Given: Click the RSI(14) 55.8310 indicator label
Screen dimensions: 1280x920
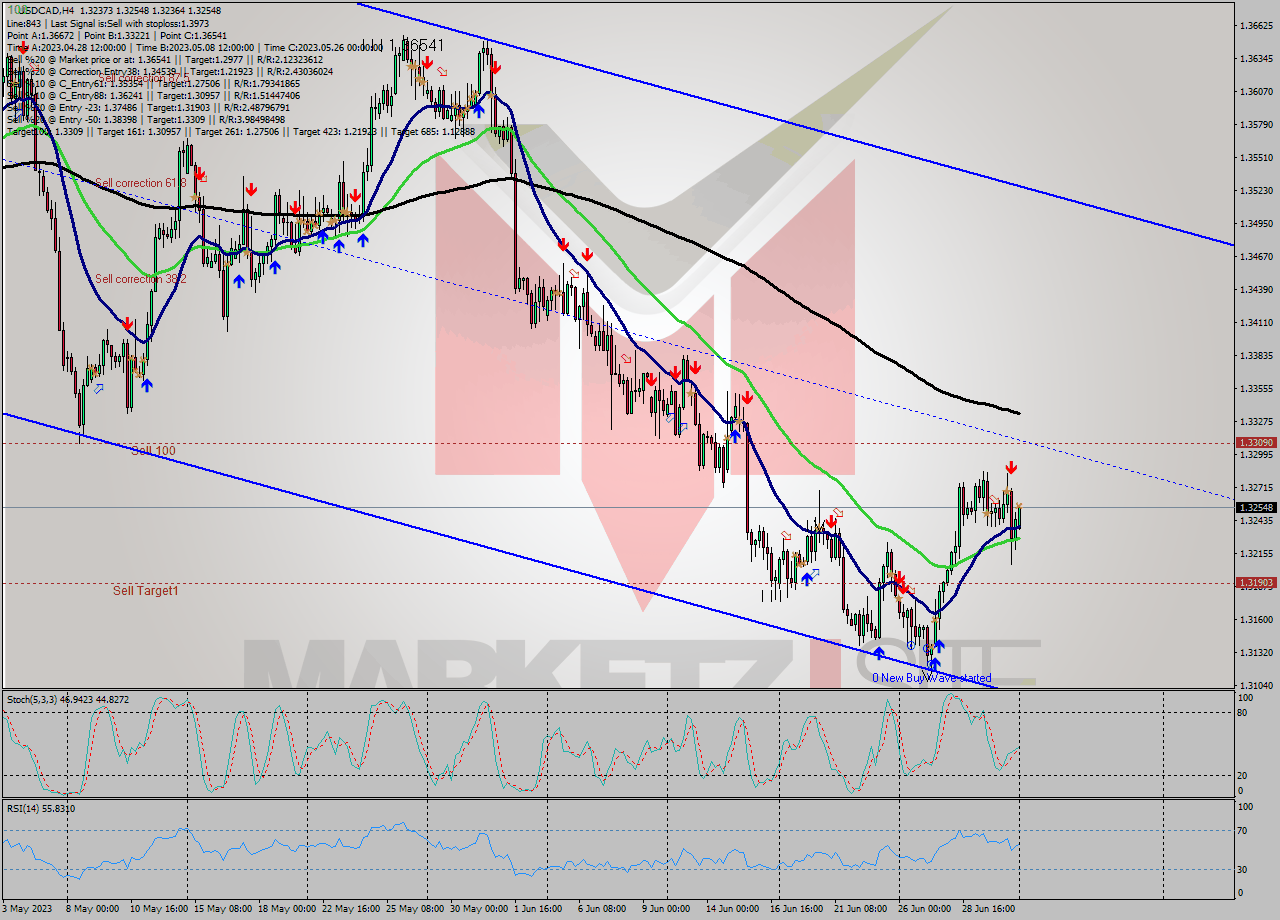Looking at the screenshot, I should (x=41, y=808).
